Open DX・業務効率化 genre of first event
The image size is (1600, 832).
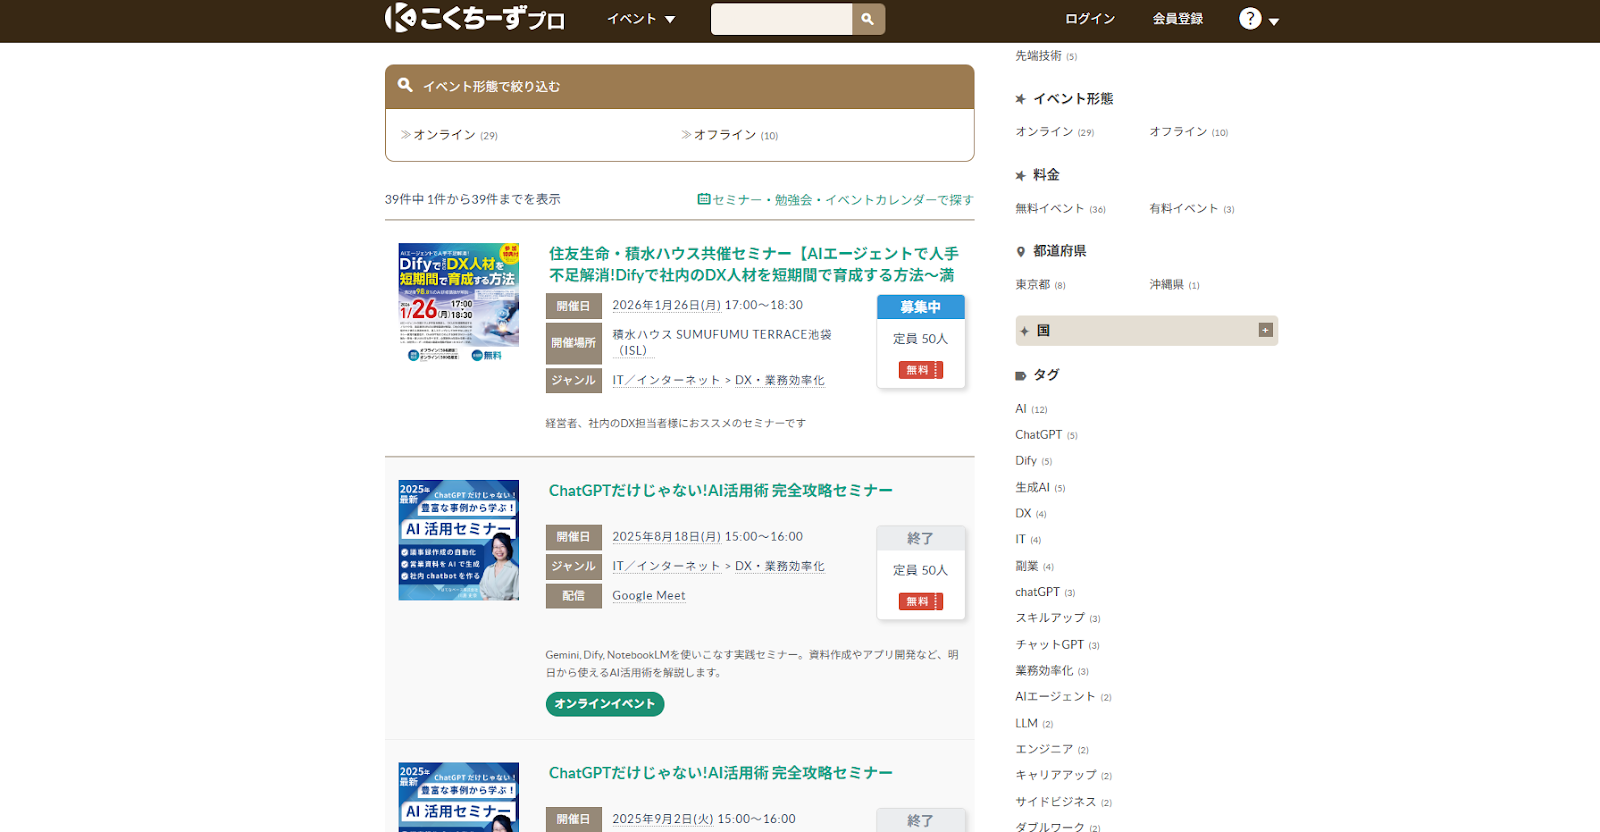[780, 380]
